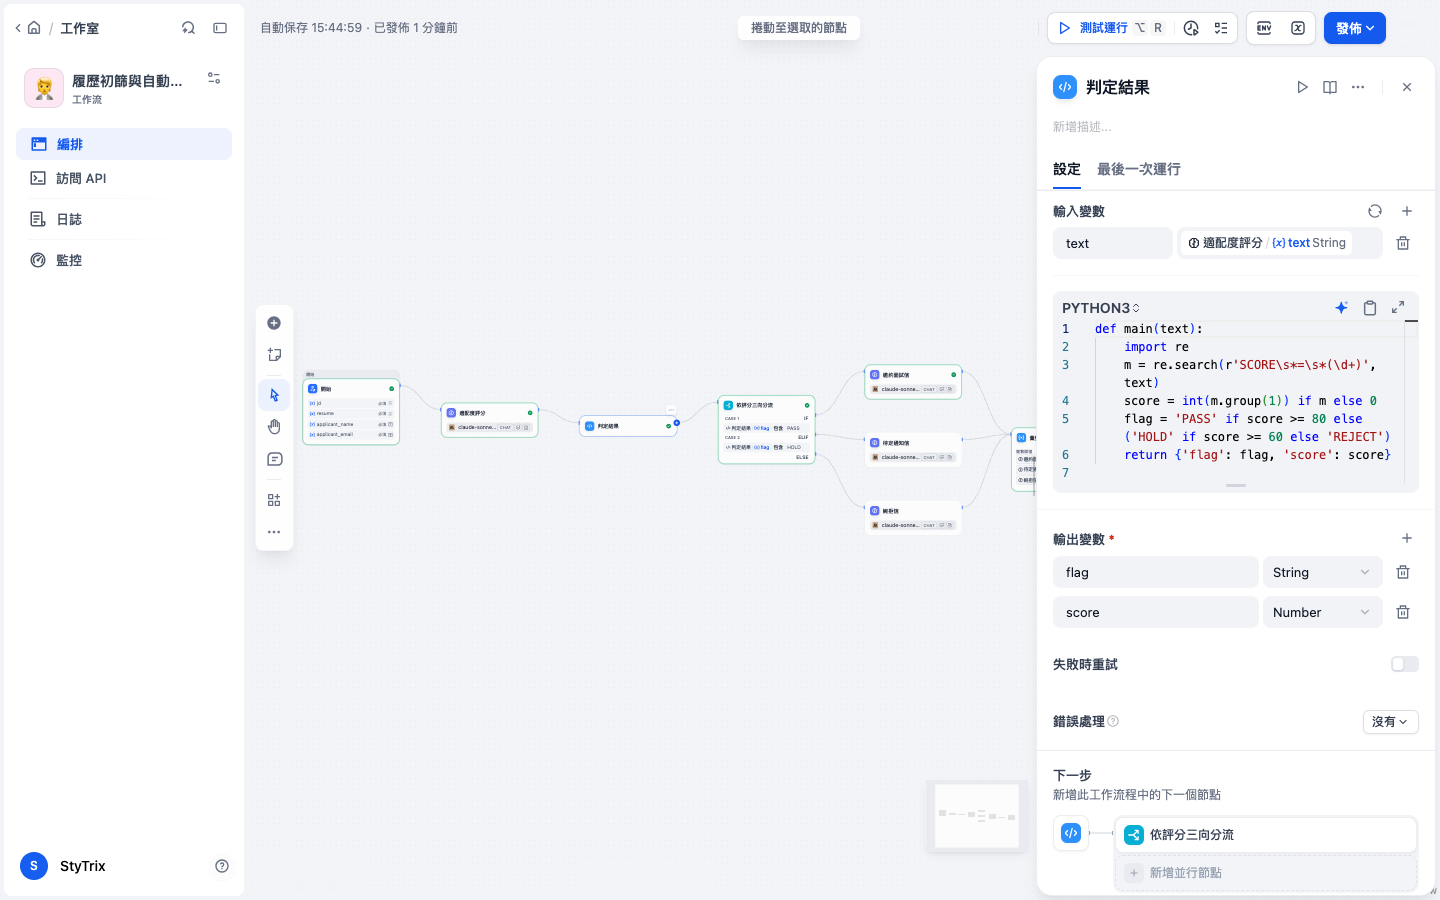
Task: Open node help book icon
Action: (1330, 87)
